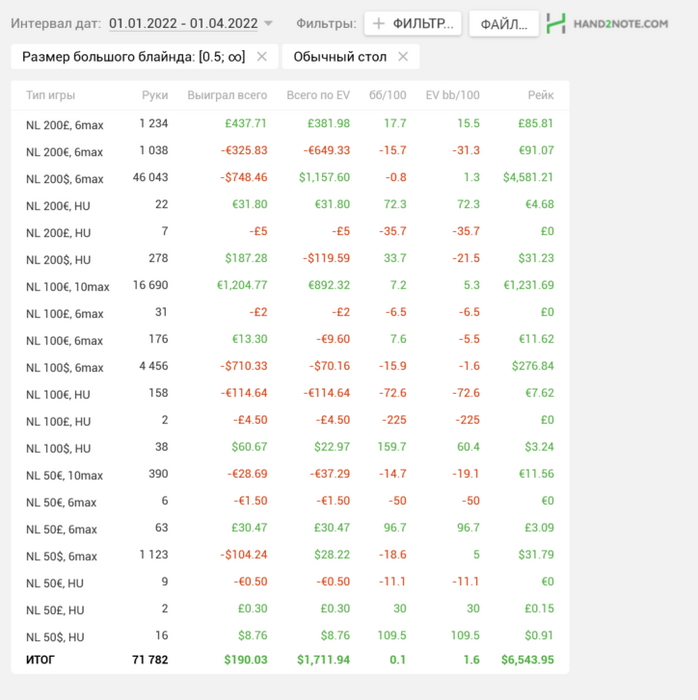Screen dimensions: 698x700
Task: Sort by Руки column header
Action: pyautogui.click(x=155, y=96)
